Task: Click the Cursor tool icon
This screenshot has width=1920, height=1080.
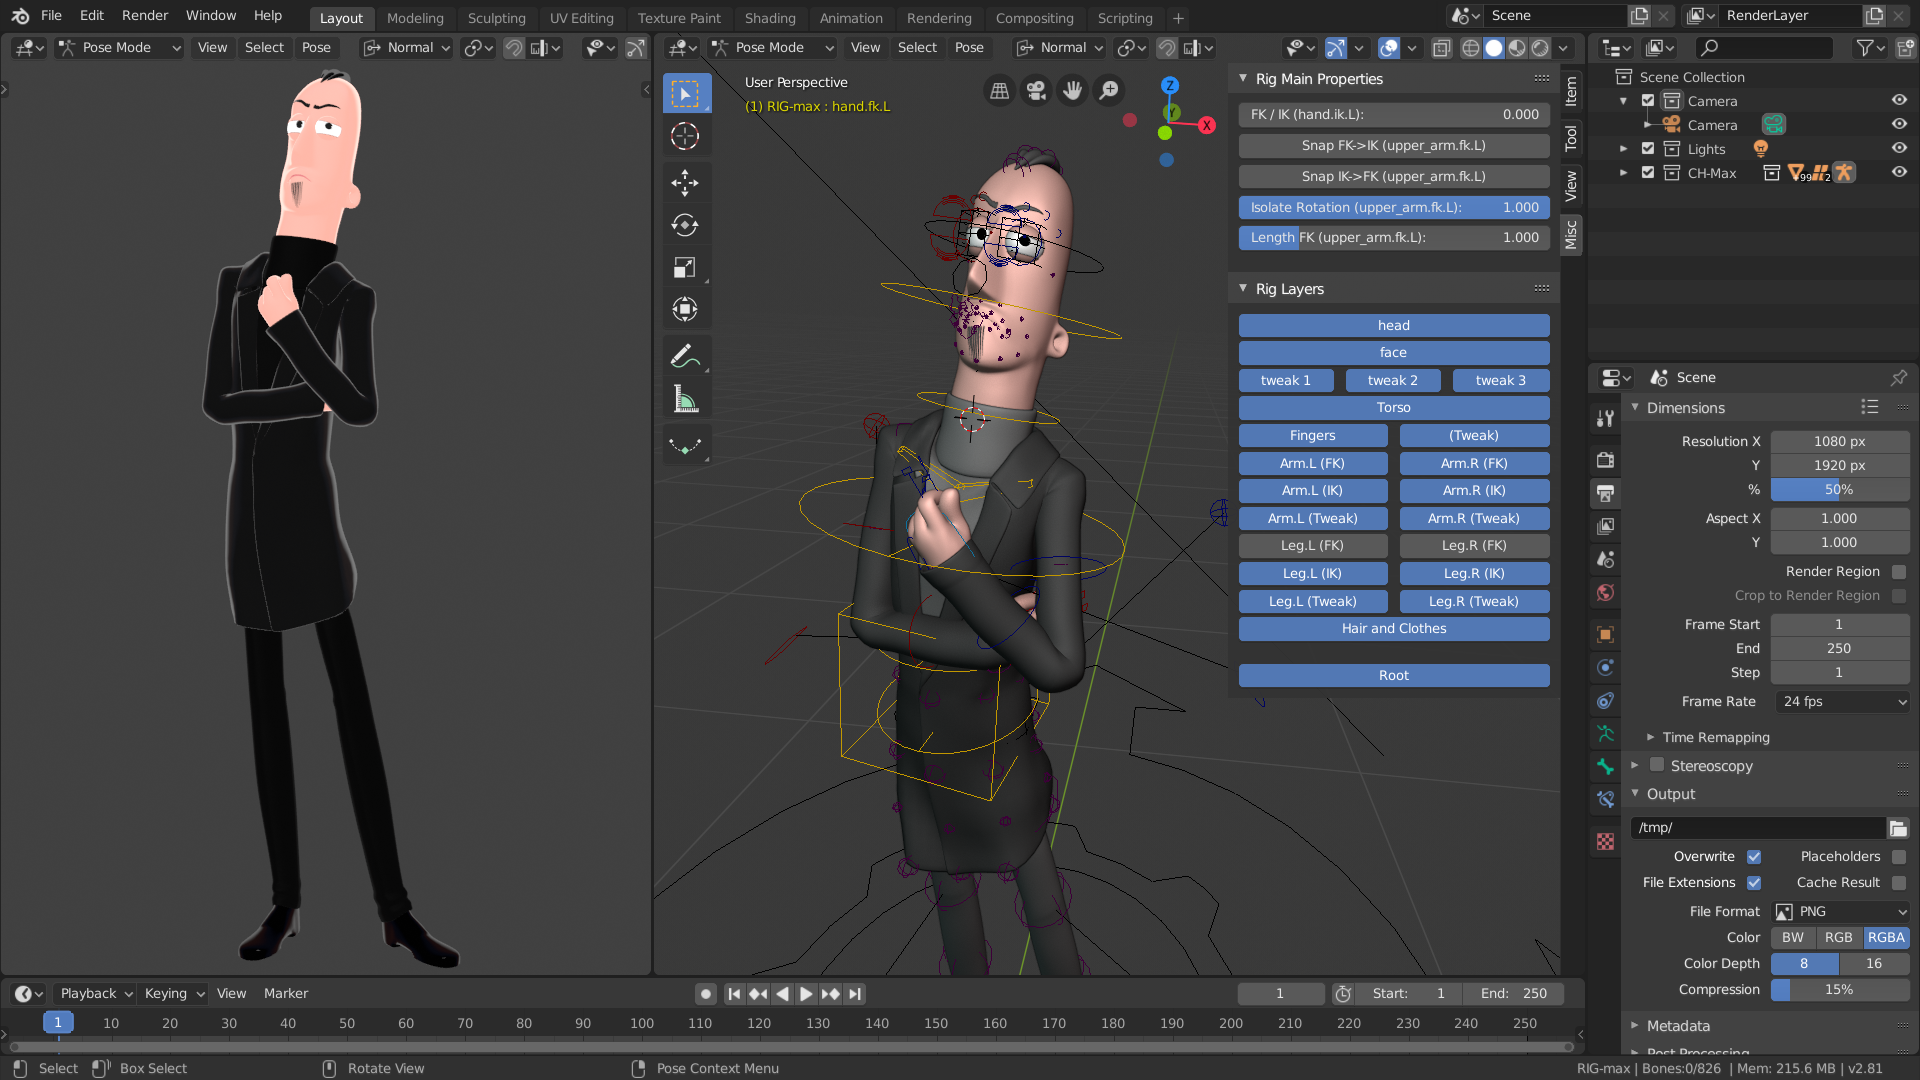Action: [685, 136]
